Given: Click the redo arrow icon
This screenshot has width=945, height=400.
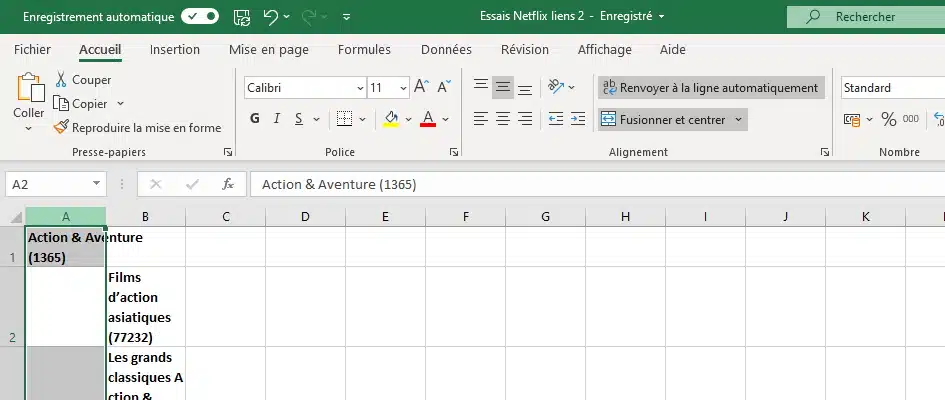Looking at the screenshot, I should tap(309, 17).
